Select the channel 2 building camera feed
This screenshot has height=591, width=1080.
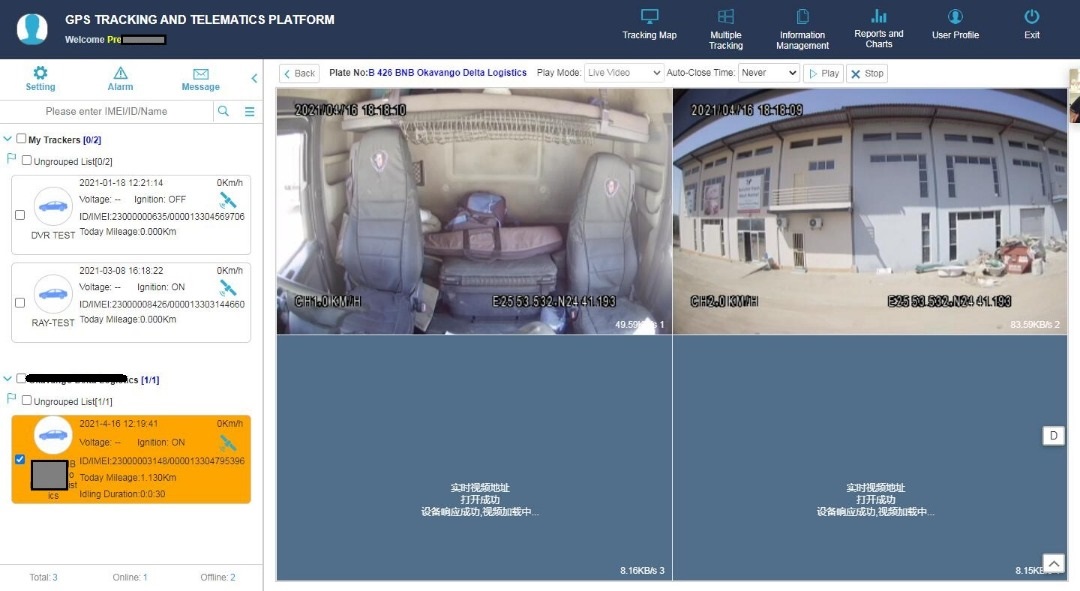click(x=870, y=211)
